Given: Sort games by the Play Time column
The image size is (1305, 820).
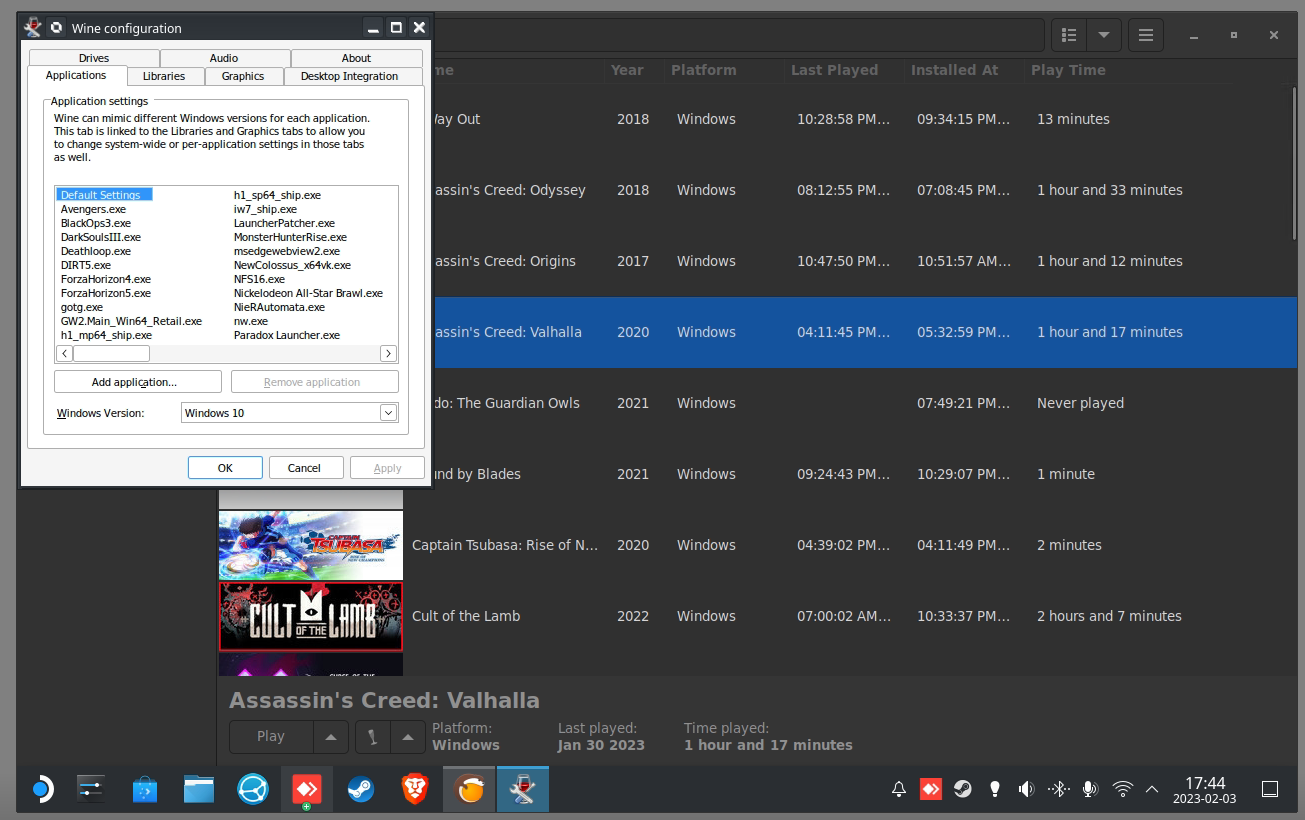Looking at the screenshot, I should 1068,70.
